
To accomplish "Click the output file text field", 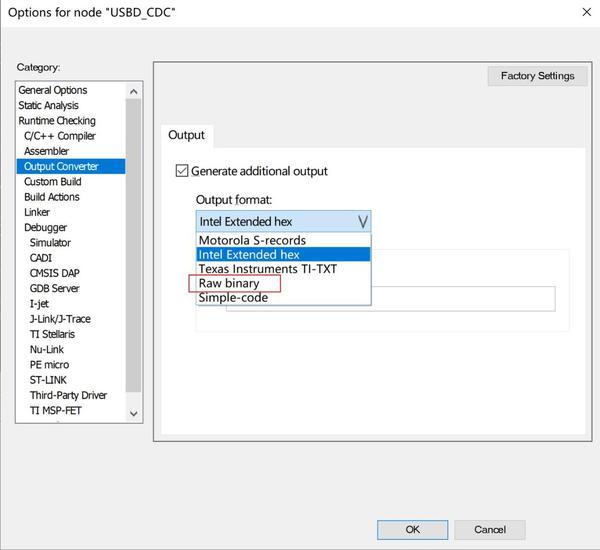I will [390, 299].
